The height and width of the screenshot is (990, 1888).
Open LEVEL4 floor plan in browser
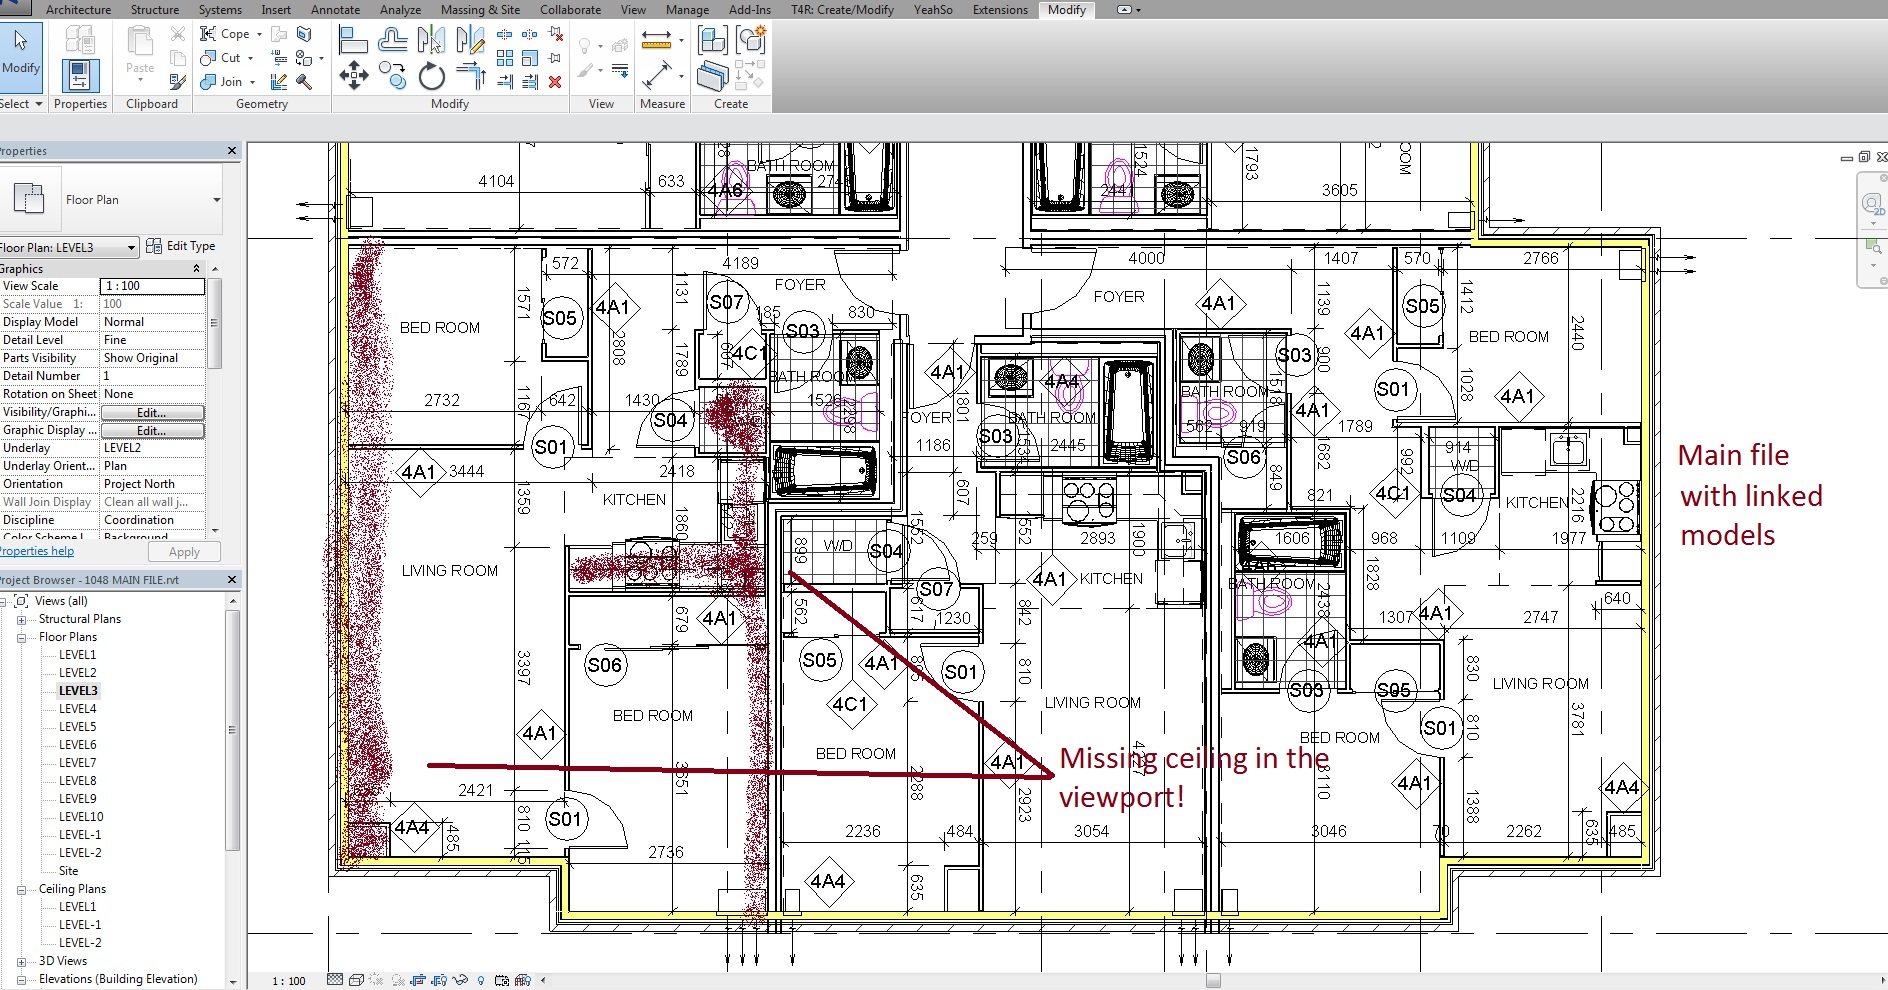(77, 709)
